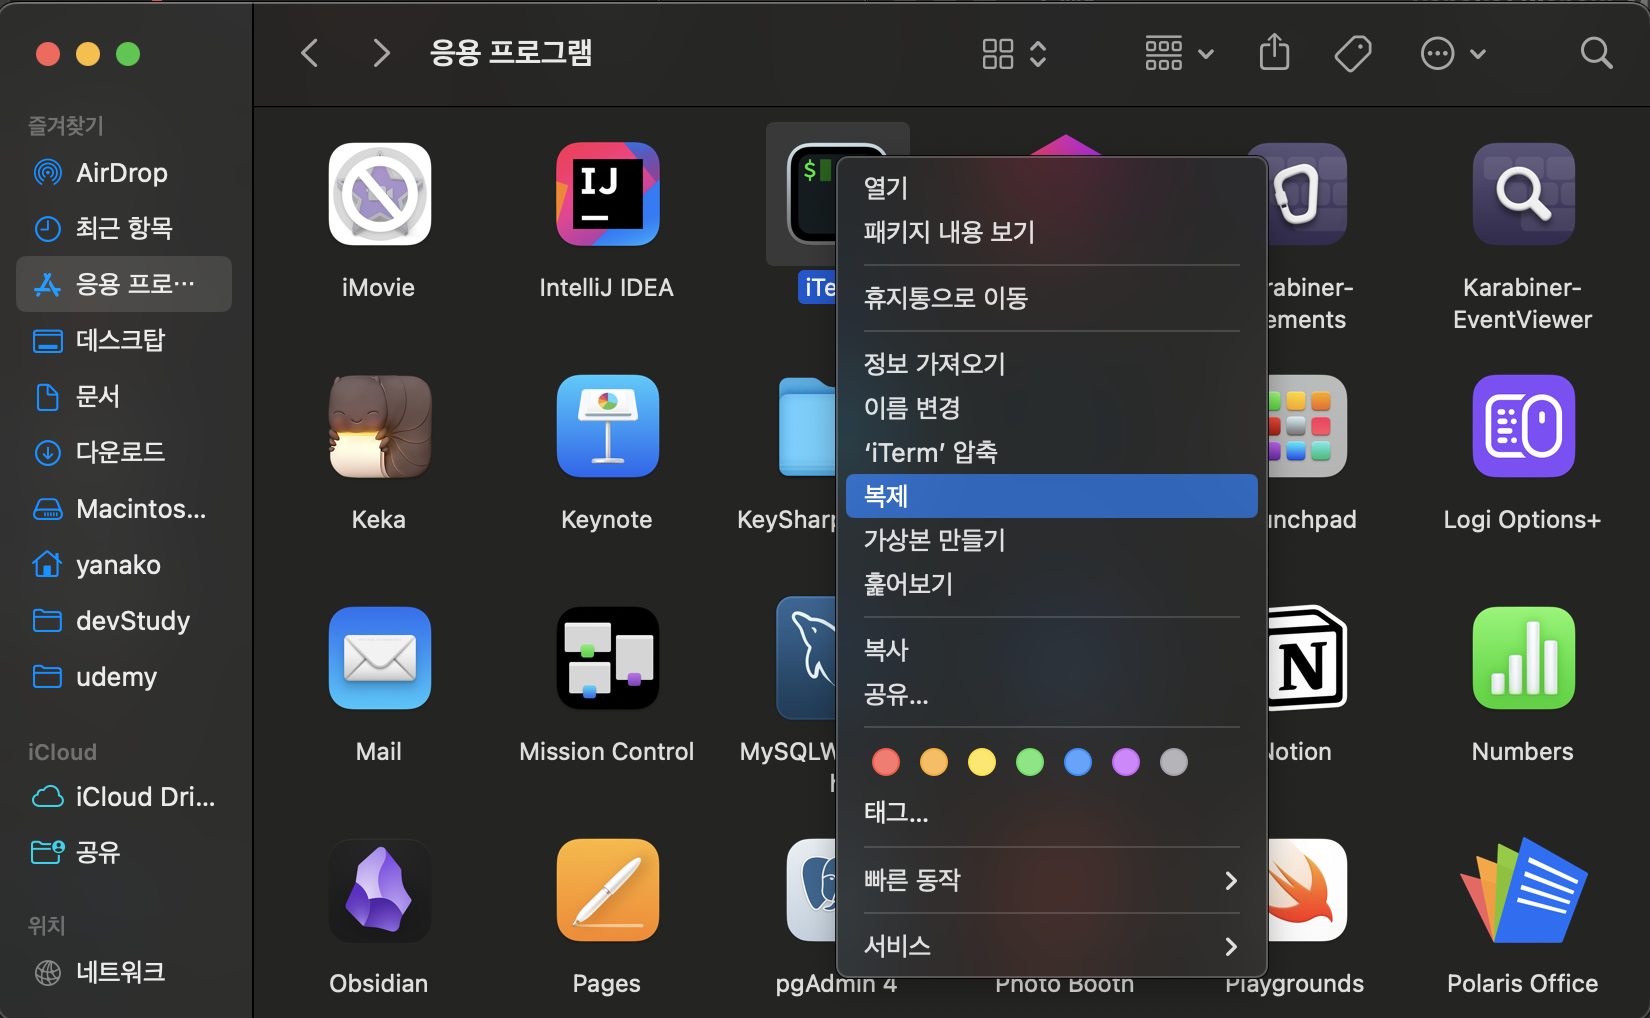Apply the purple tag color

click(x=1126, y=762)
